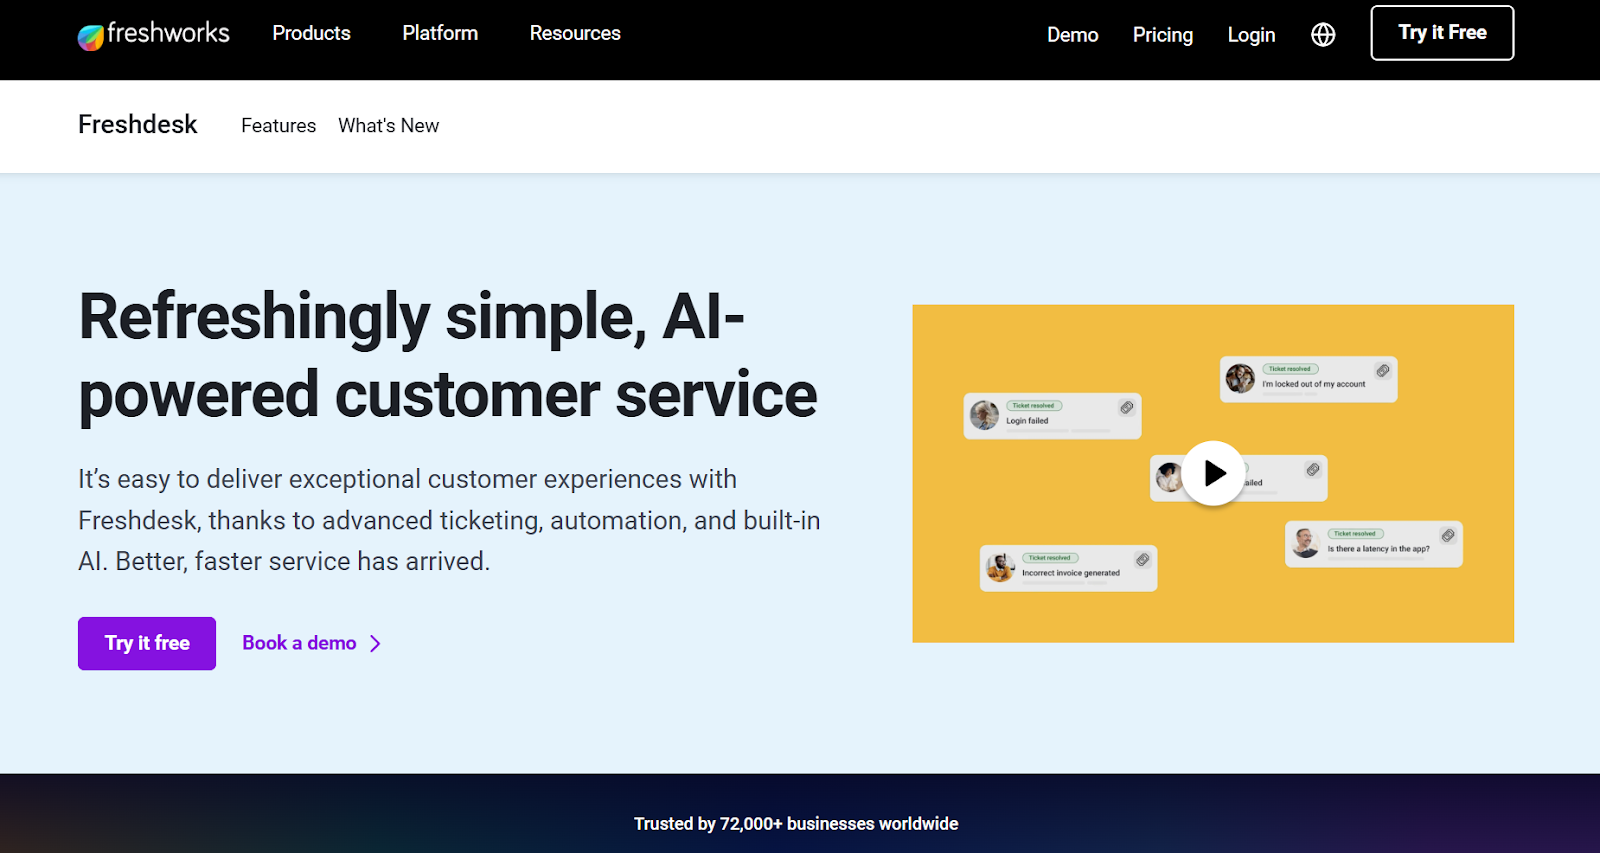Image resolution: width=1600 pixels, height=853 pixels.
Task: Click the chevron next to Book a demo
Action: pos(375,644)
